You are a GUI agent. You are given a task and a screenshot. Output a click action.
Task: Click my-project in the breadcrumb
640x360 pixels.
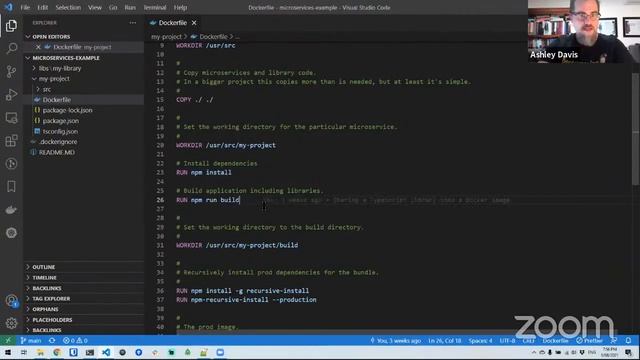(x=166, y=37)
